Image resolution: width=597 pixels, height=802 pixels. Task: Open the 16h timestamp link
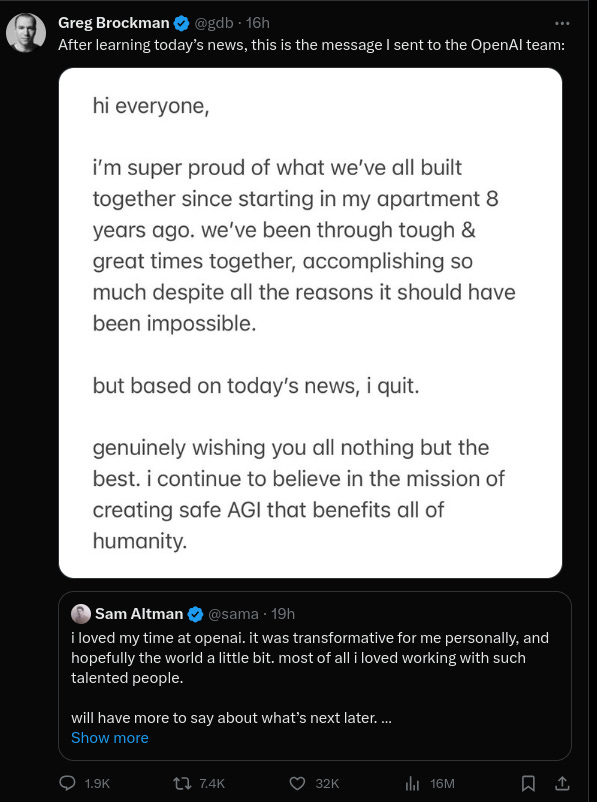(257, 23)
